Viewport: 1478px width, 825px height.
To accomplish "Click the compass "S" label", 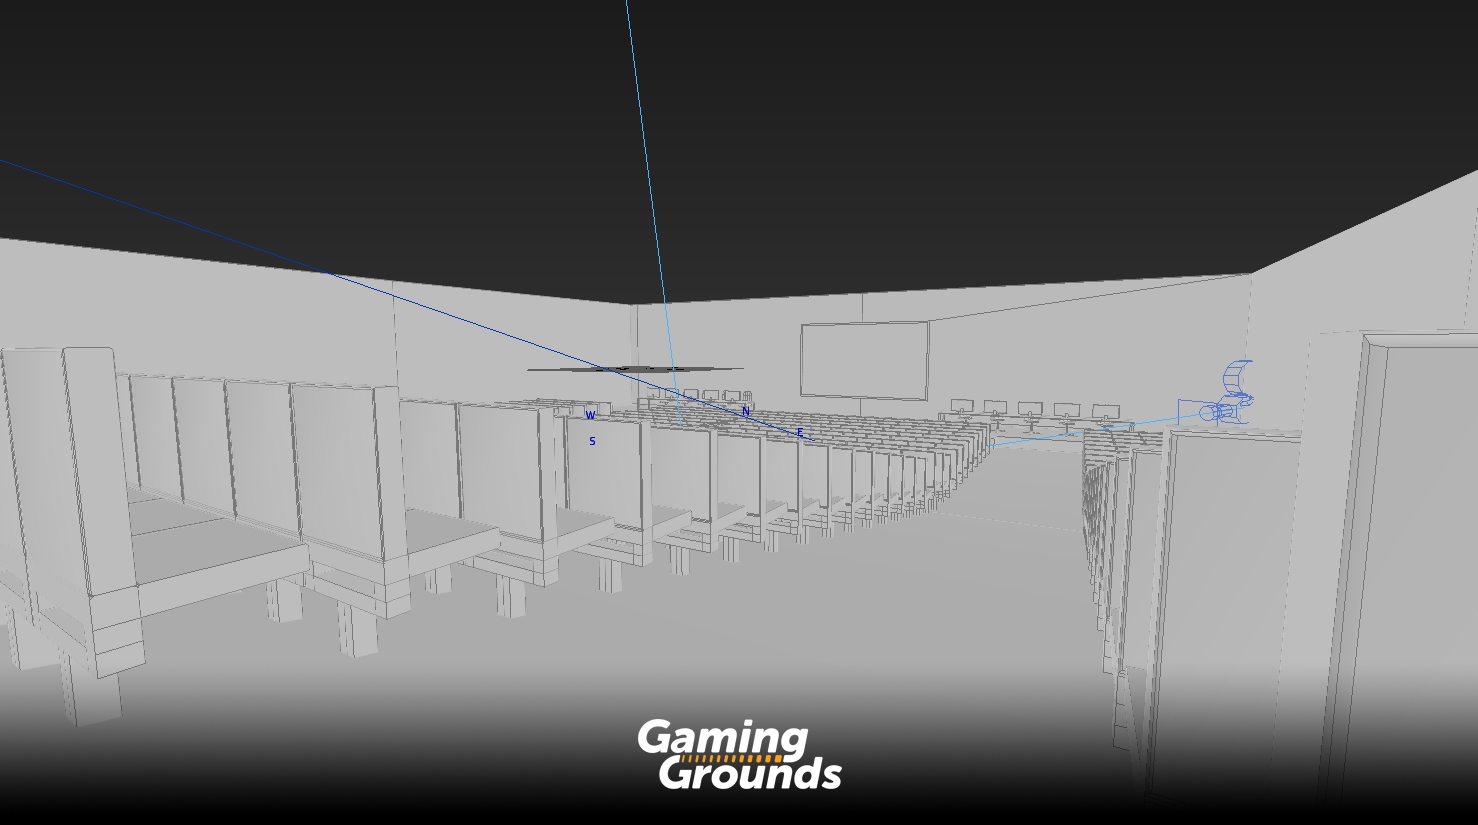I will tap(592, 441).
